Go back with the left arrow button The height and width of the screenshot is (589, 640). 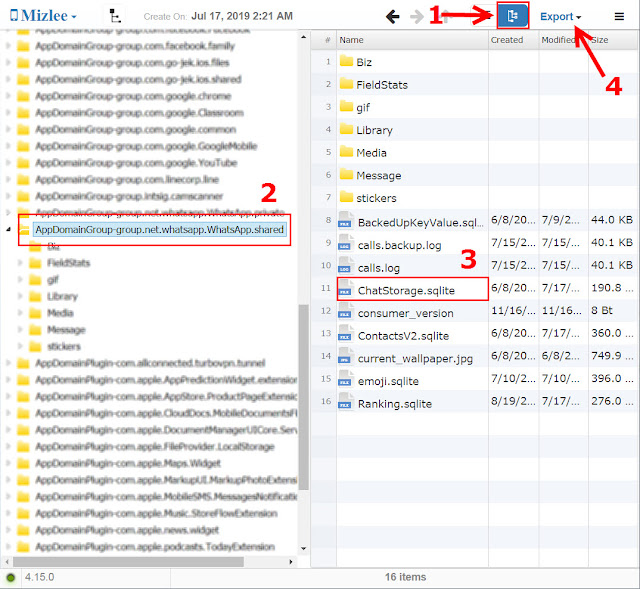393,17
